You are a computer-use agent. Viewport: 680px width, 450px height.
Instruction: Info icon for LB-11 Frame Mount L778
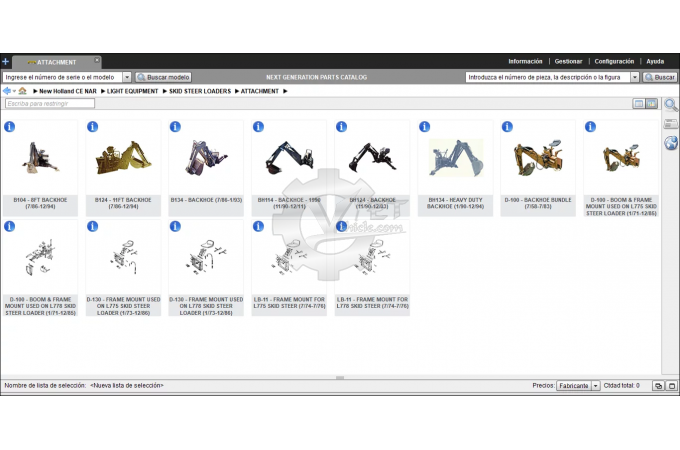tap(342, 226)
